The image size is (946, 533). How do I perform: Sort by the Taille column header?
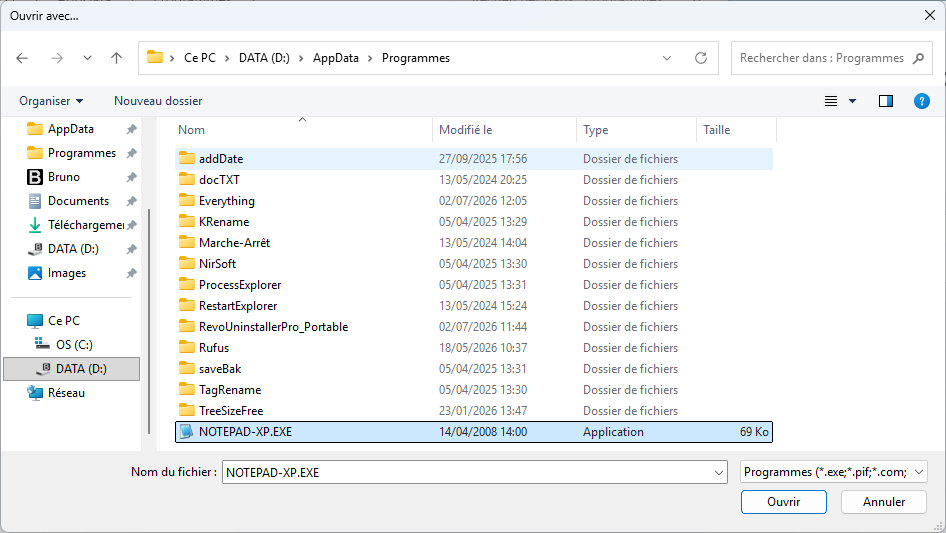(717, 130)
